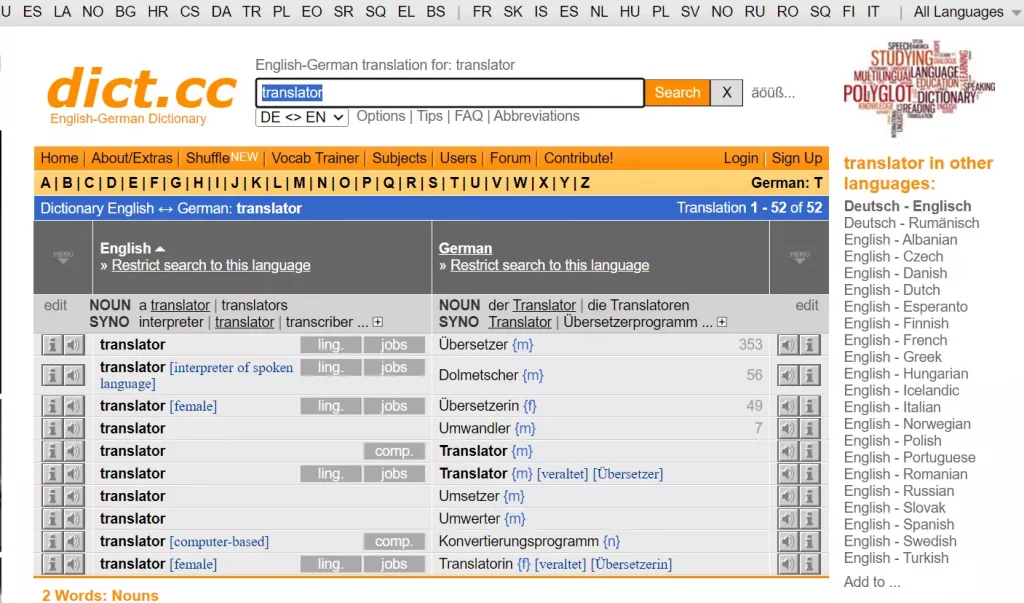1024x603 pixels.
Task: Play English audio for Umwandler row
Action: (74, 429)
